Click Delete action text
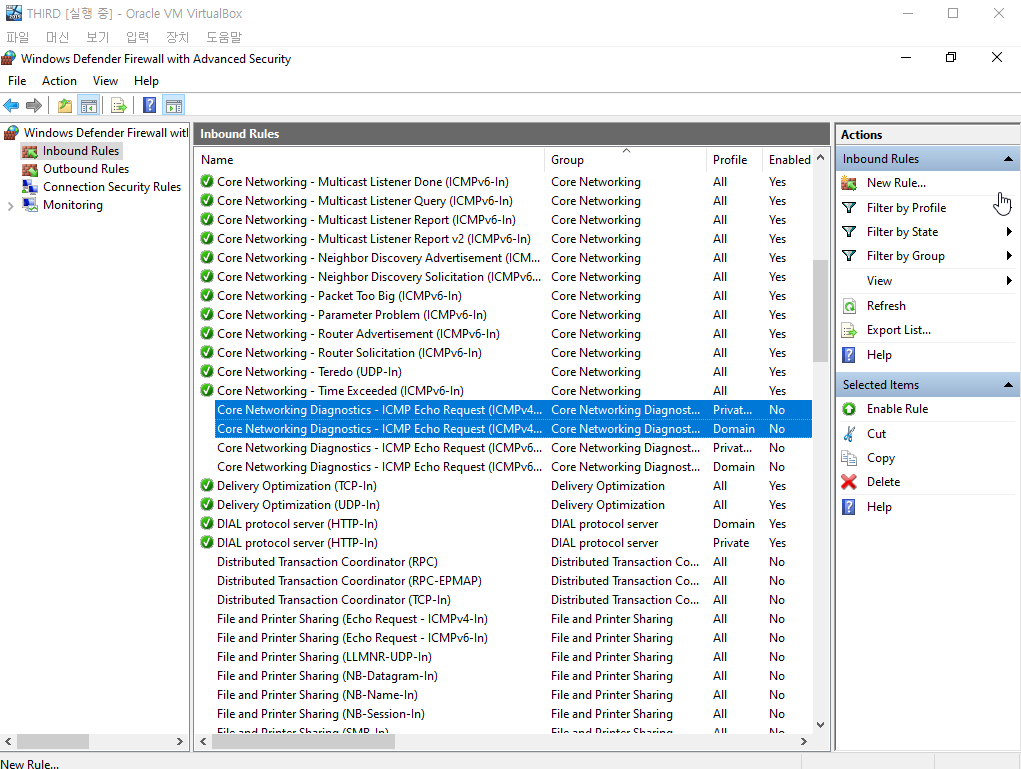This screenshot has width=1021, height=769. [884, 482]
